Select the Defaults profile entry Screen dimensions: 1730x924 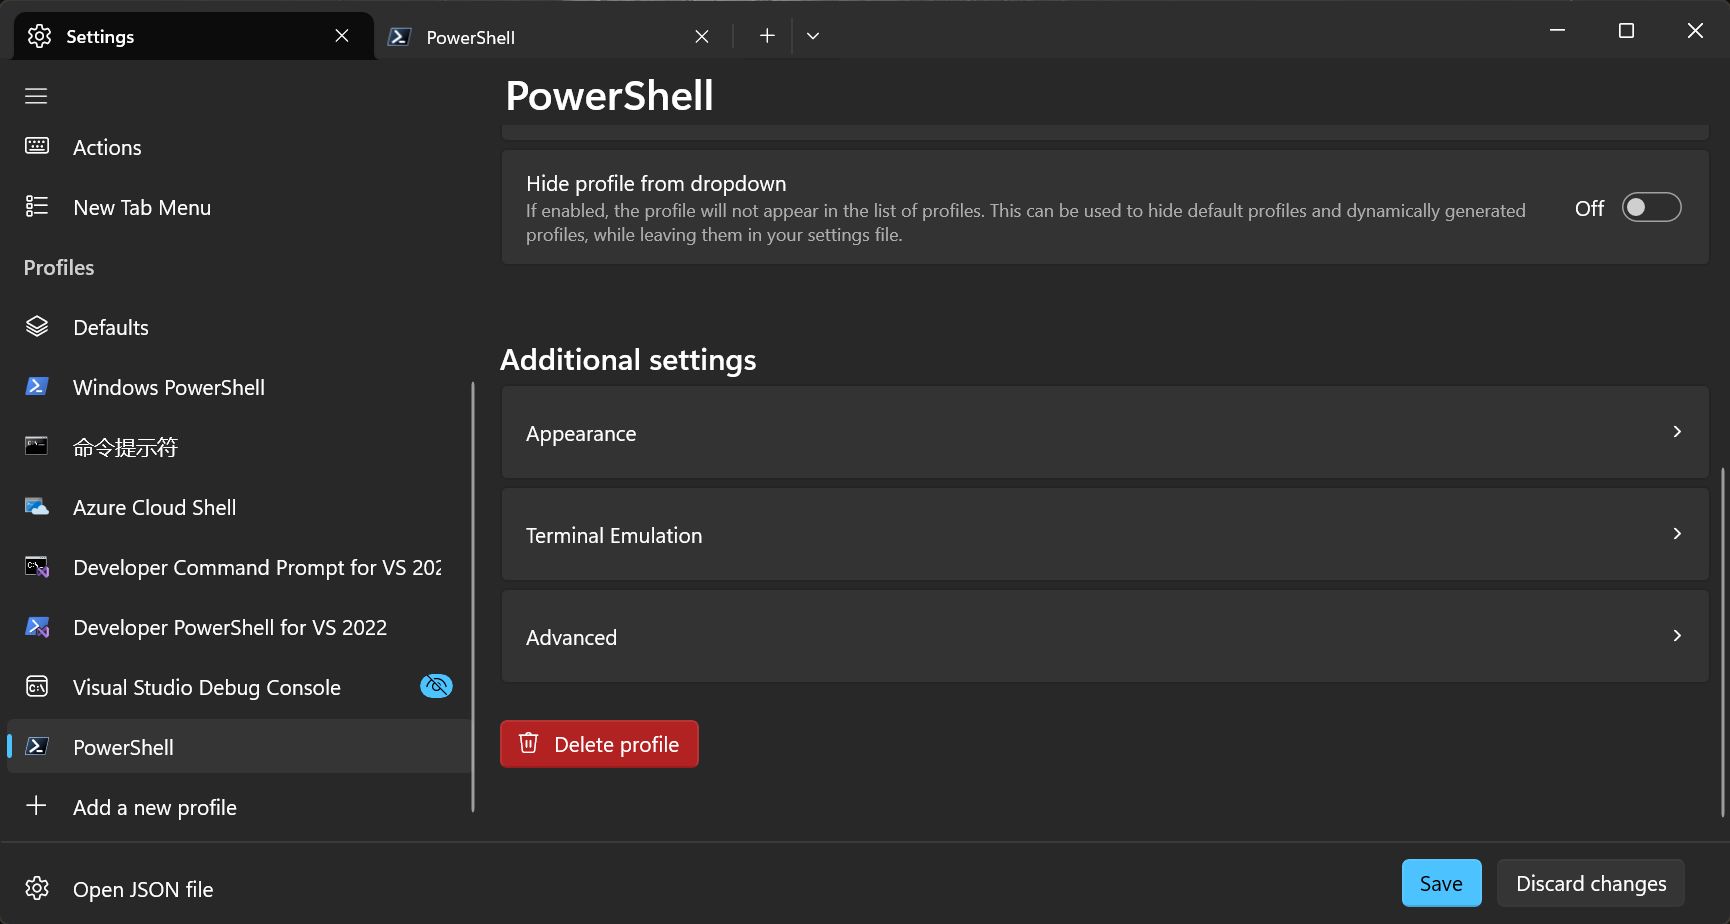pos(239,327)
